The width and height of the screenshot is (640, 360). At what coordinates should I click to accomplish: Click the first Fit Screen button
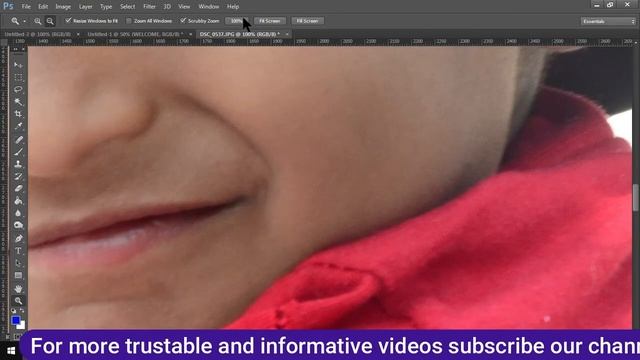[x=270, y=21]
